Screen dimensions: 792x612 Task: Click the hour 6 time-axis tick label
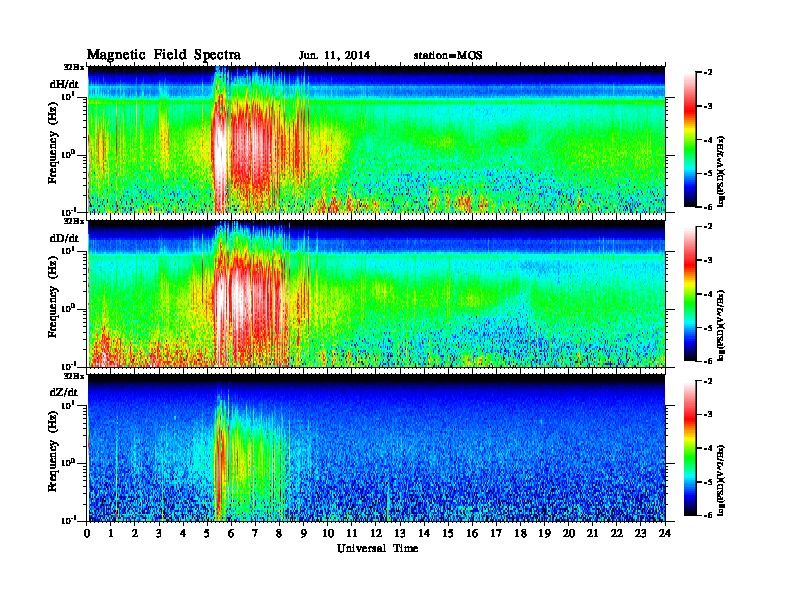click(x=231, y=533)
